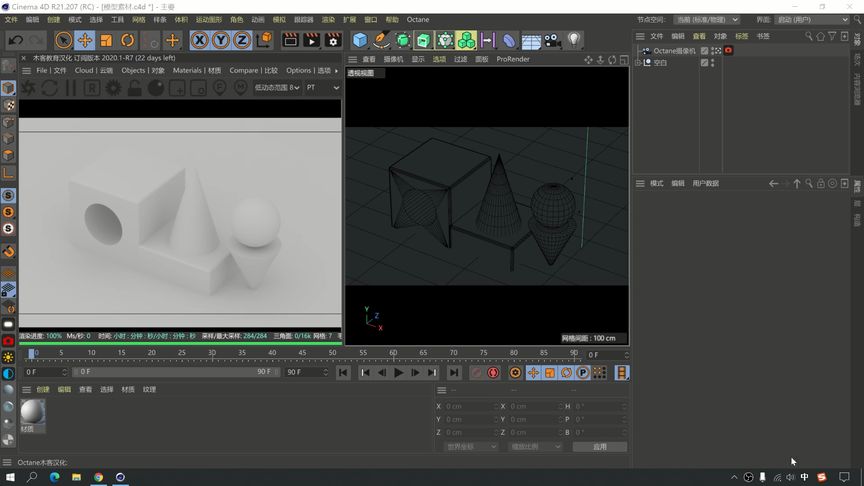Open the Light object icon
The width and height of the screenshot is (864, 486).
click(574, 40)
